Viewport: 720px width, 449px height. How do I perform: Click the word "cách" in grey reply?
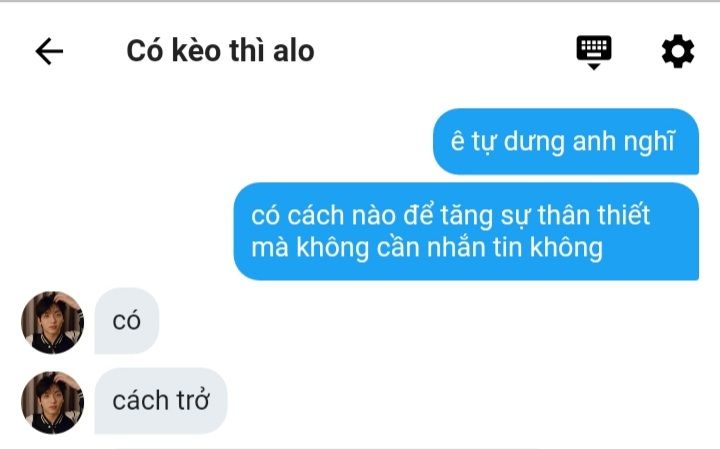coord(141,400)
